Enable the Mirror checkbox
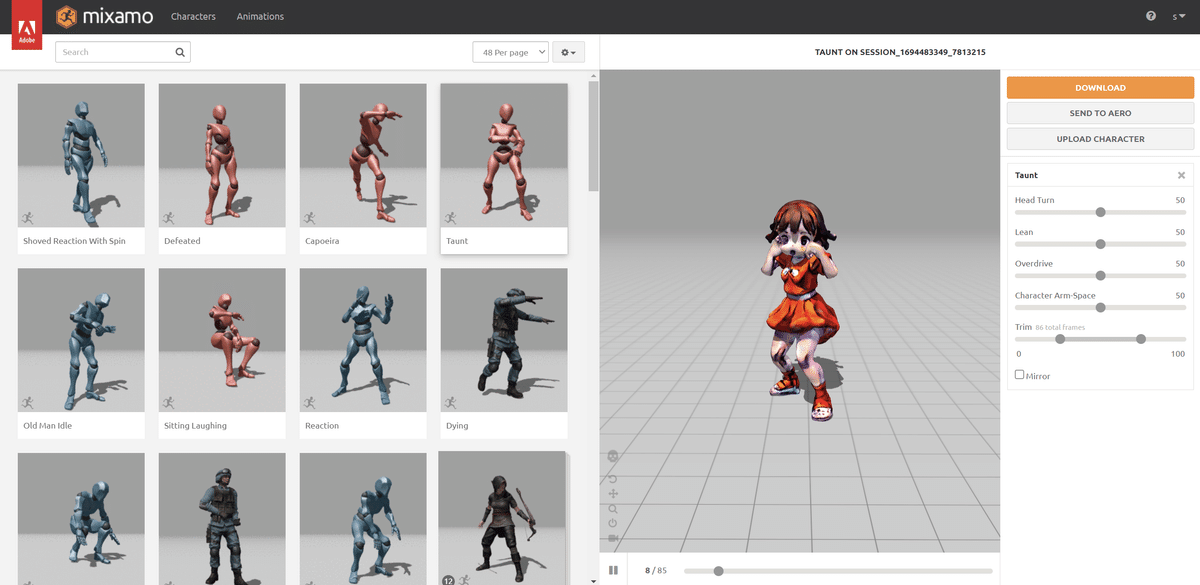The width and height of the screenshot is (1200, 585). (x=1019, y=375)
